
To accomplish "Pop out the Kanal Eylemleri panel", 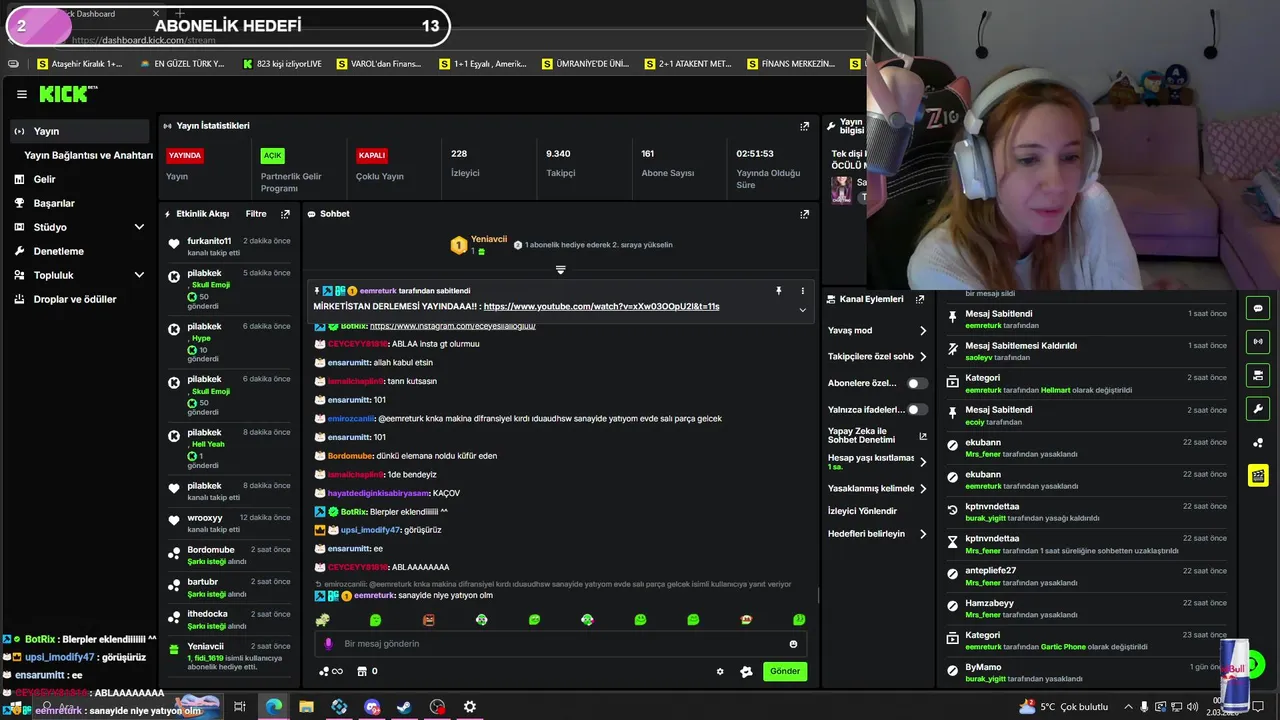I will click(x=920, y=299).
